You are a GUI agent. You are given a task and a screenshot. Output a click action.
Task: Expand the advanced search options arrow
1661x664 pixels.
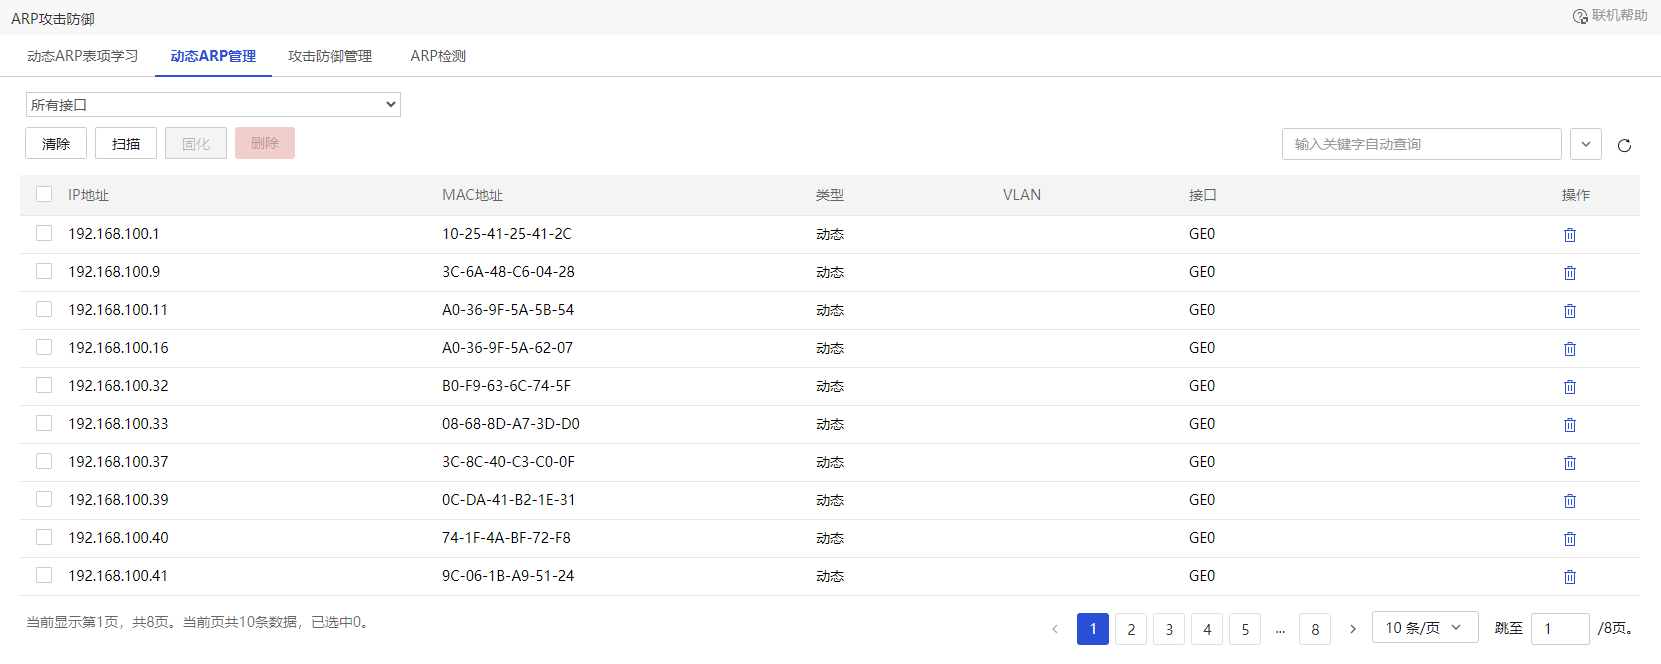(1585, 144)
